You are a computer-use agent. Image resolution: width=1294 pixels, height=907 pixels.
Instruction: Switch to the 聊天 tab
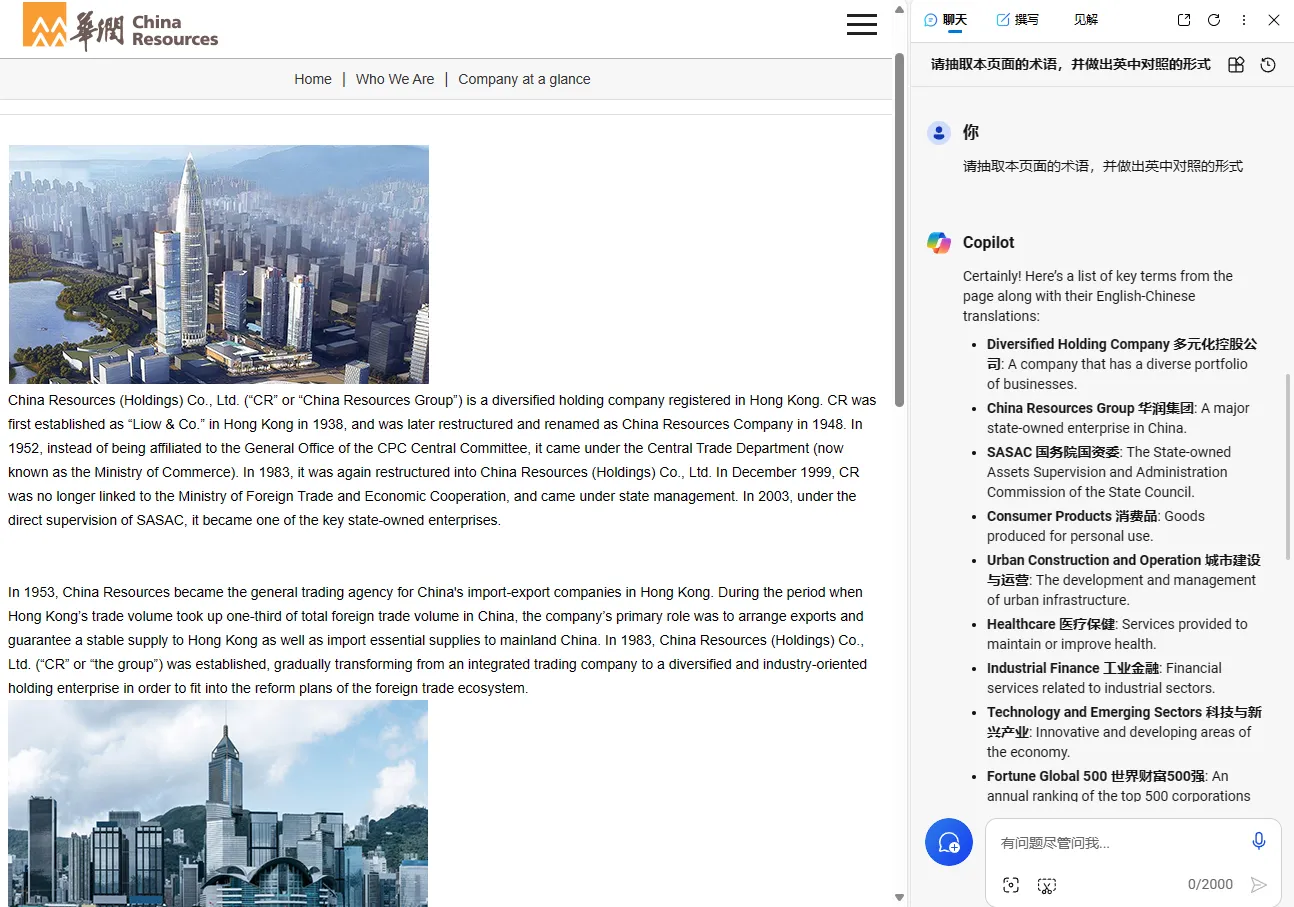coord(946,20)
